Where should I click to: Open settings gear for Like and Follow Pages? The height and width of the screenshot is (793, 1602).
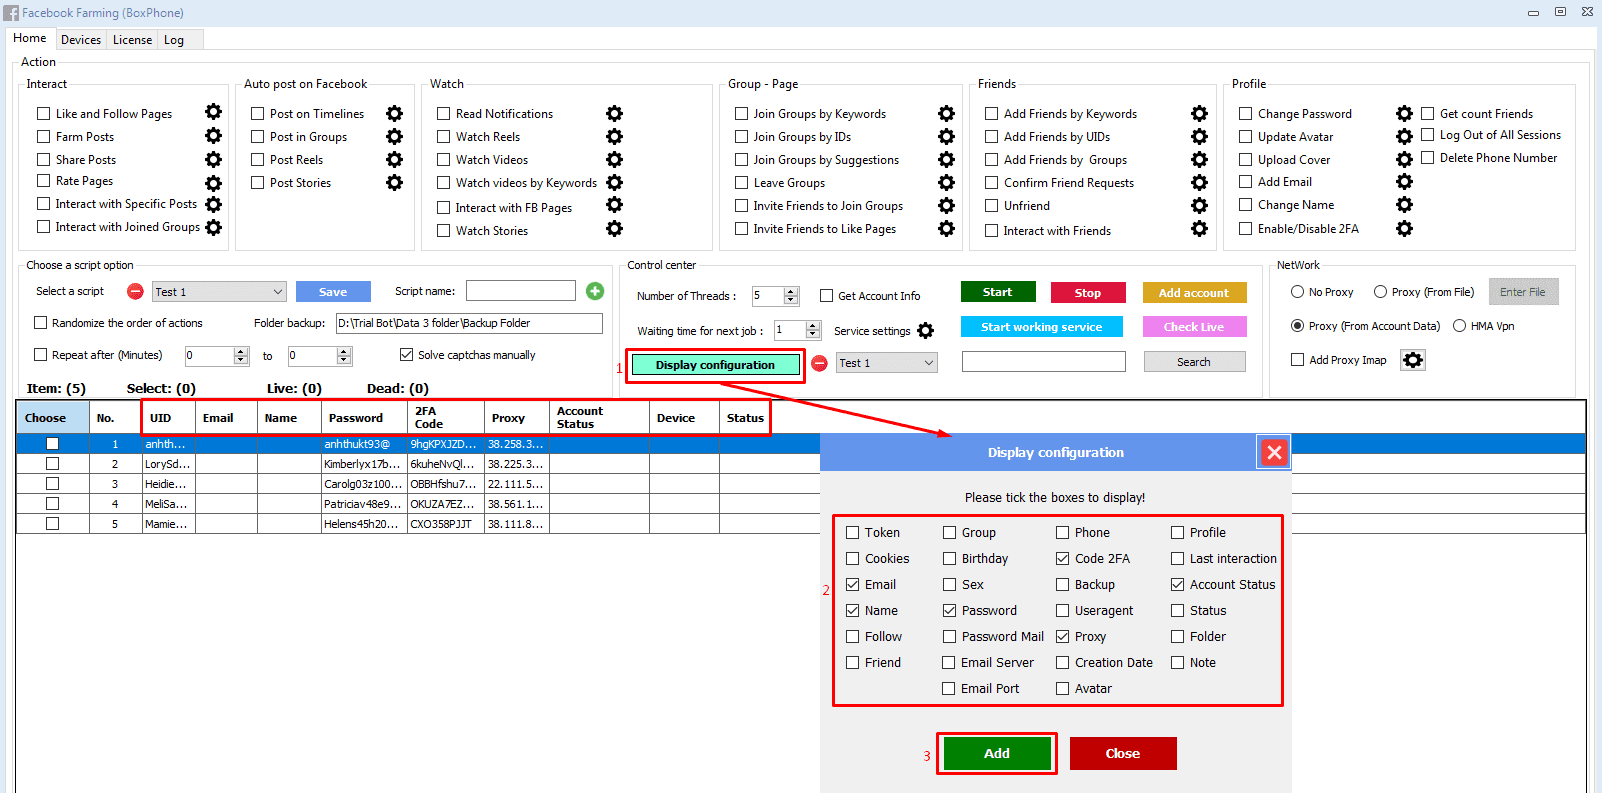tap(213, 112)
